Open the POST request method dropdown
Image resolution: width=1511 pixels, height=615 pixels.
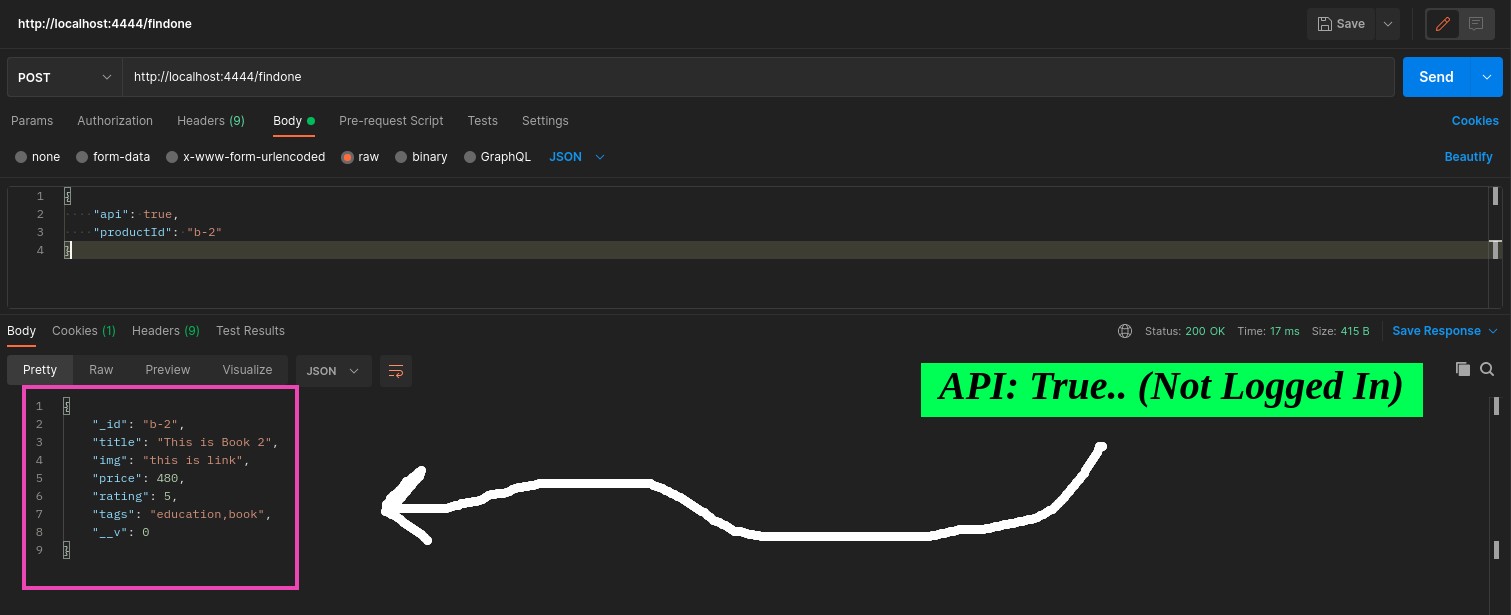click(x=64, y=76)
